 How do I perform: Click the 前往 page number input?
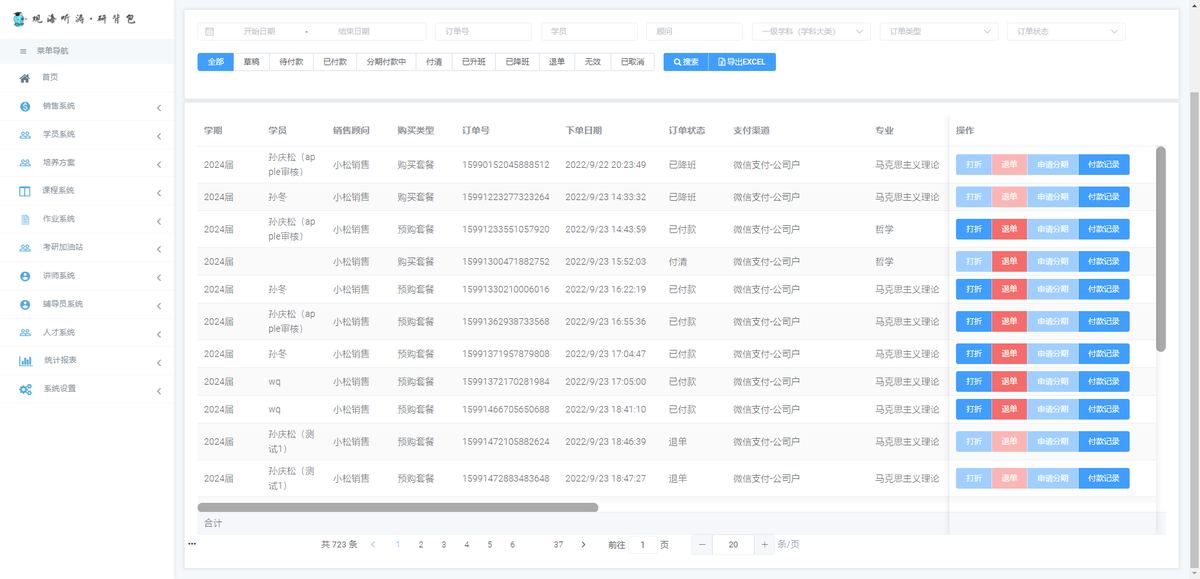click(x=643, y=544)
